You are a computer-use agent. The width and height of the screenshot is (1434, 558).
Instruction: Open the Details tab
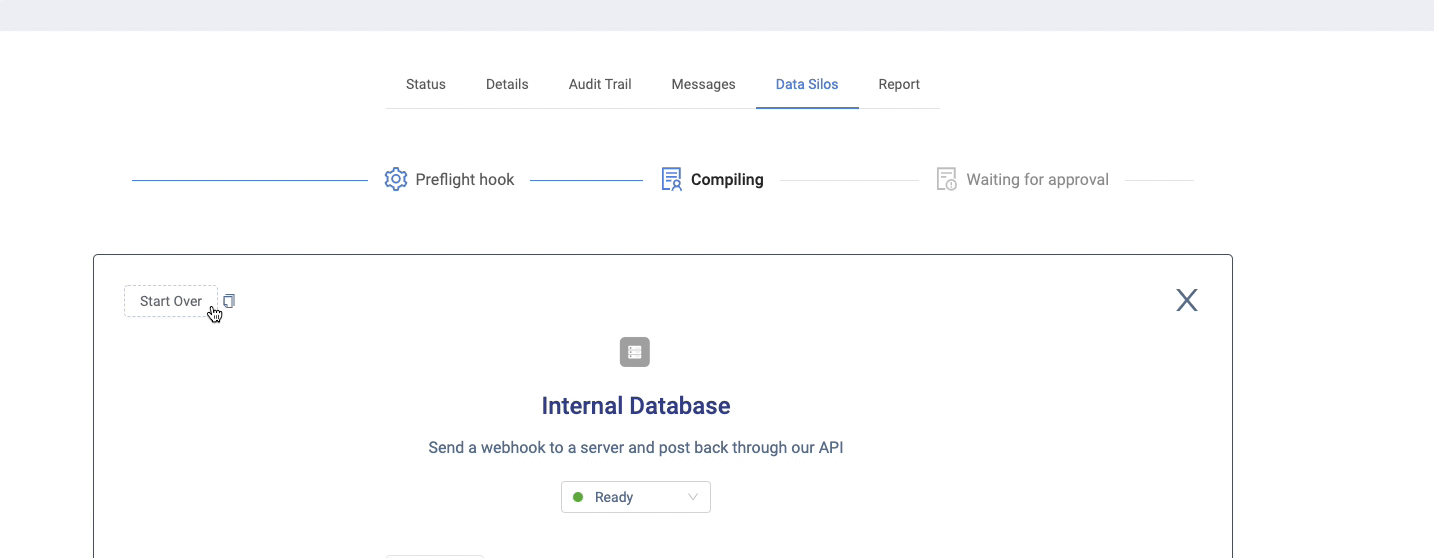click(x=507, y=84)
